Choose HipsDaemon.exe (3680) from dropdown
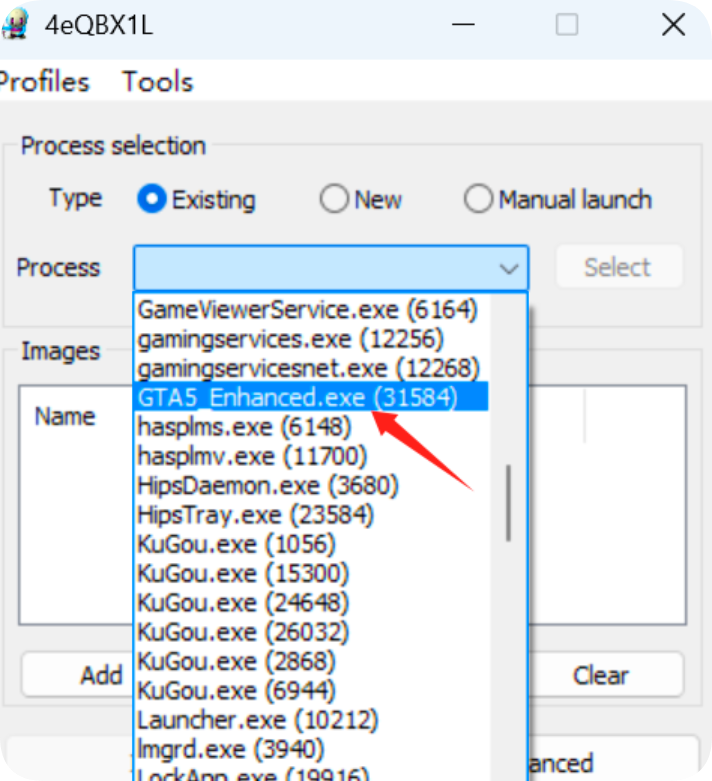This screenshot has width=712, height=781. (x=268, y=486)
